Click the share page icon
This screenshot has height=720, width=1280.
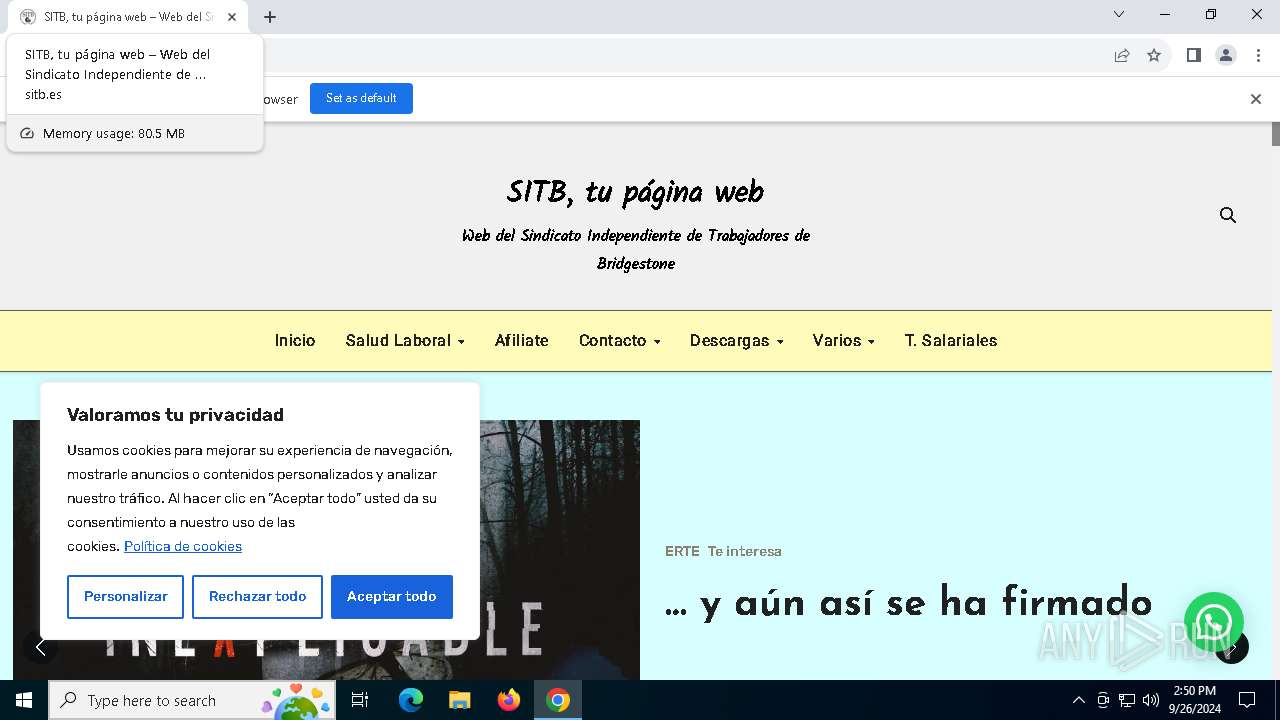click(x=1122, y=55)
